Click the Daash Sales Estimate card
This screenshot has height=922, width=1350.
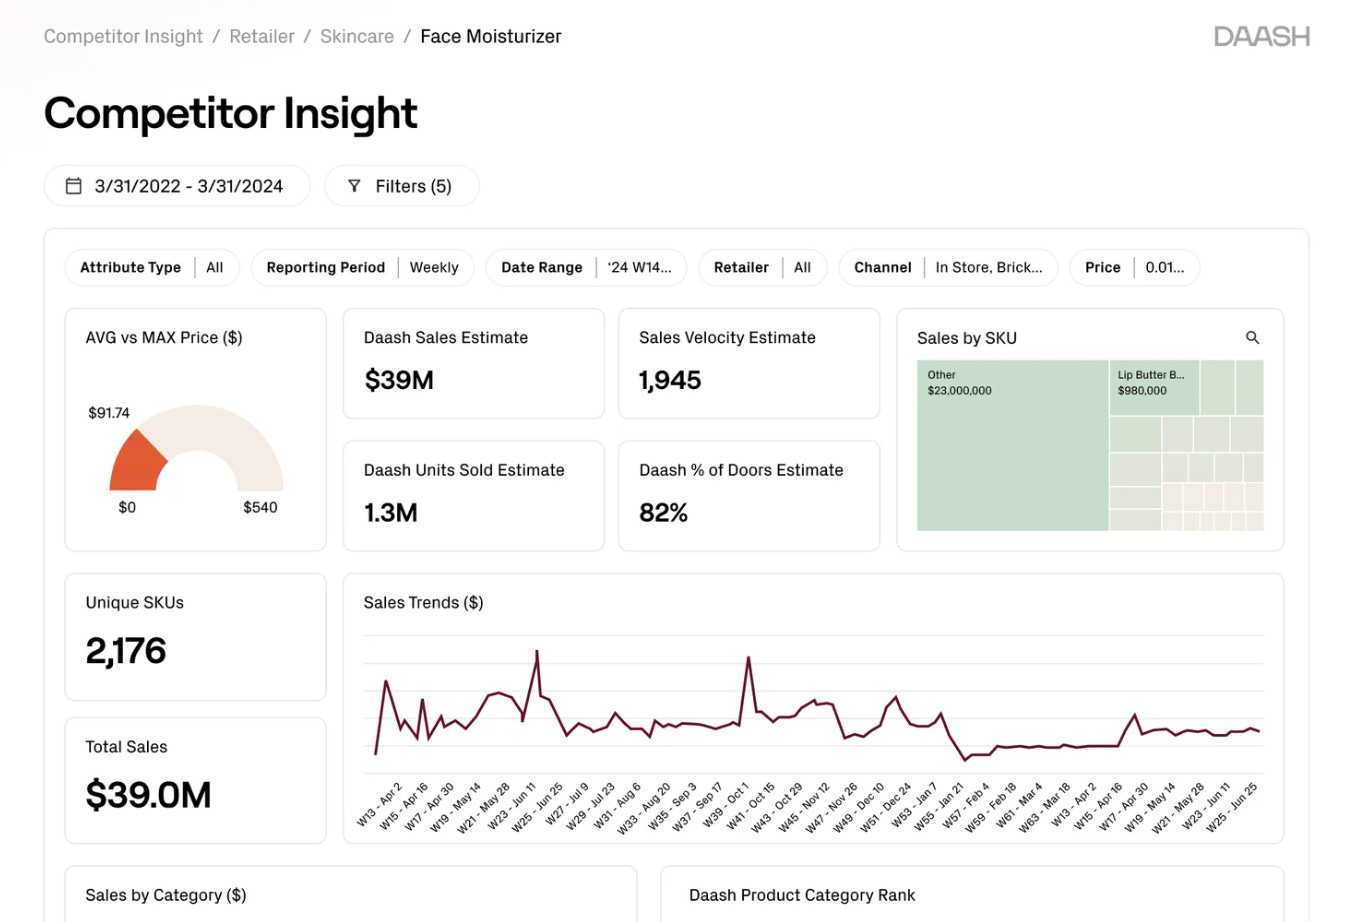coord(473,363)
